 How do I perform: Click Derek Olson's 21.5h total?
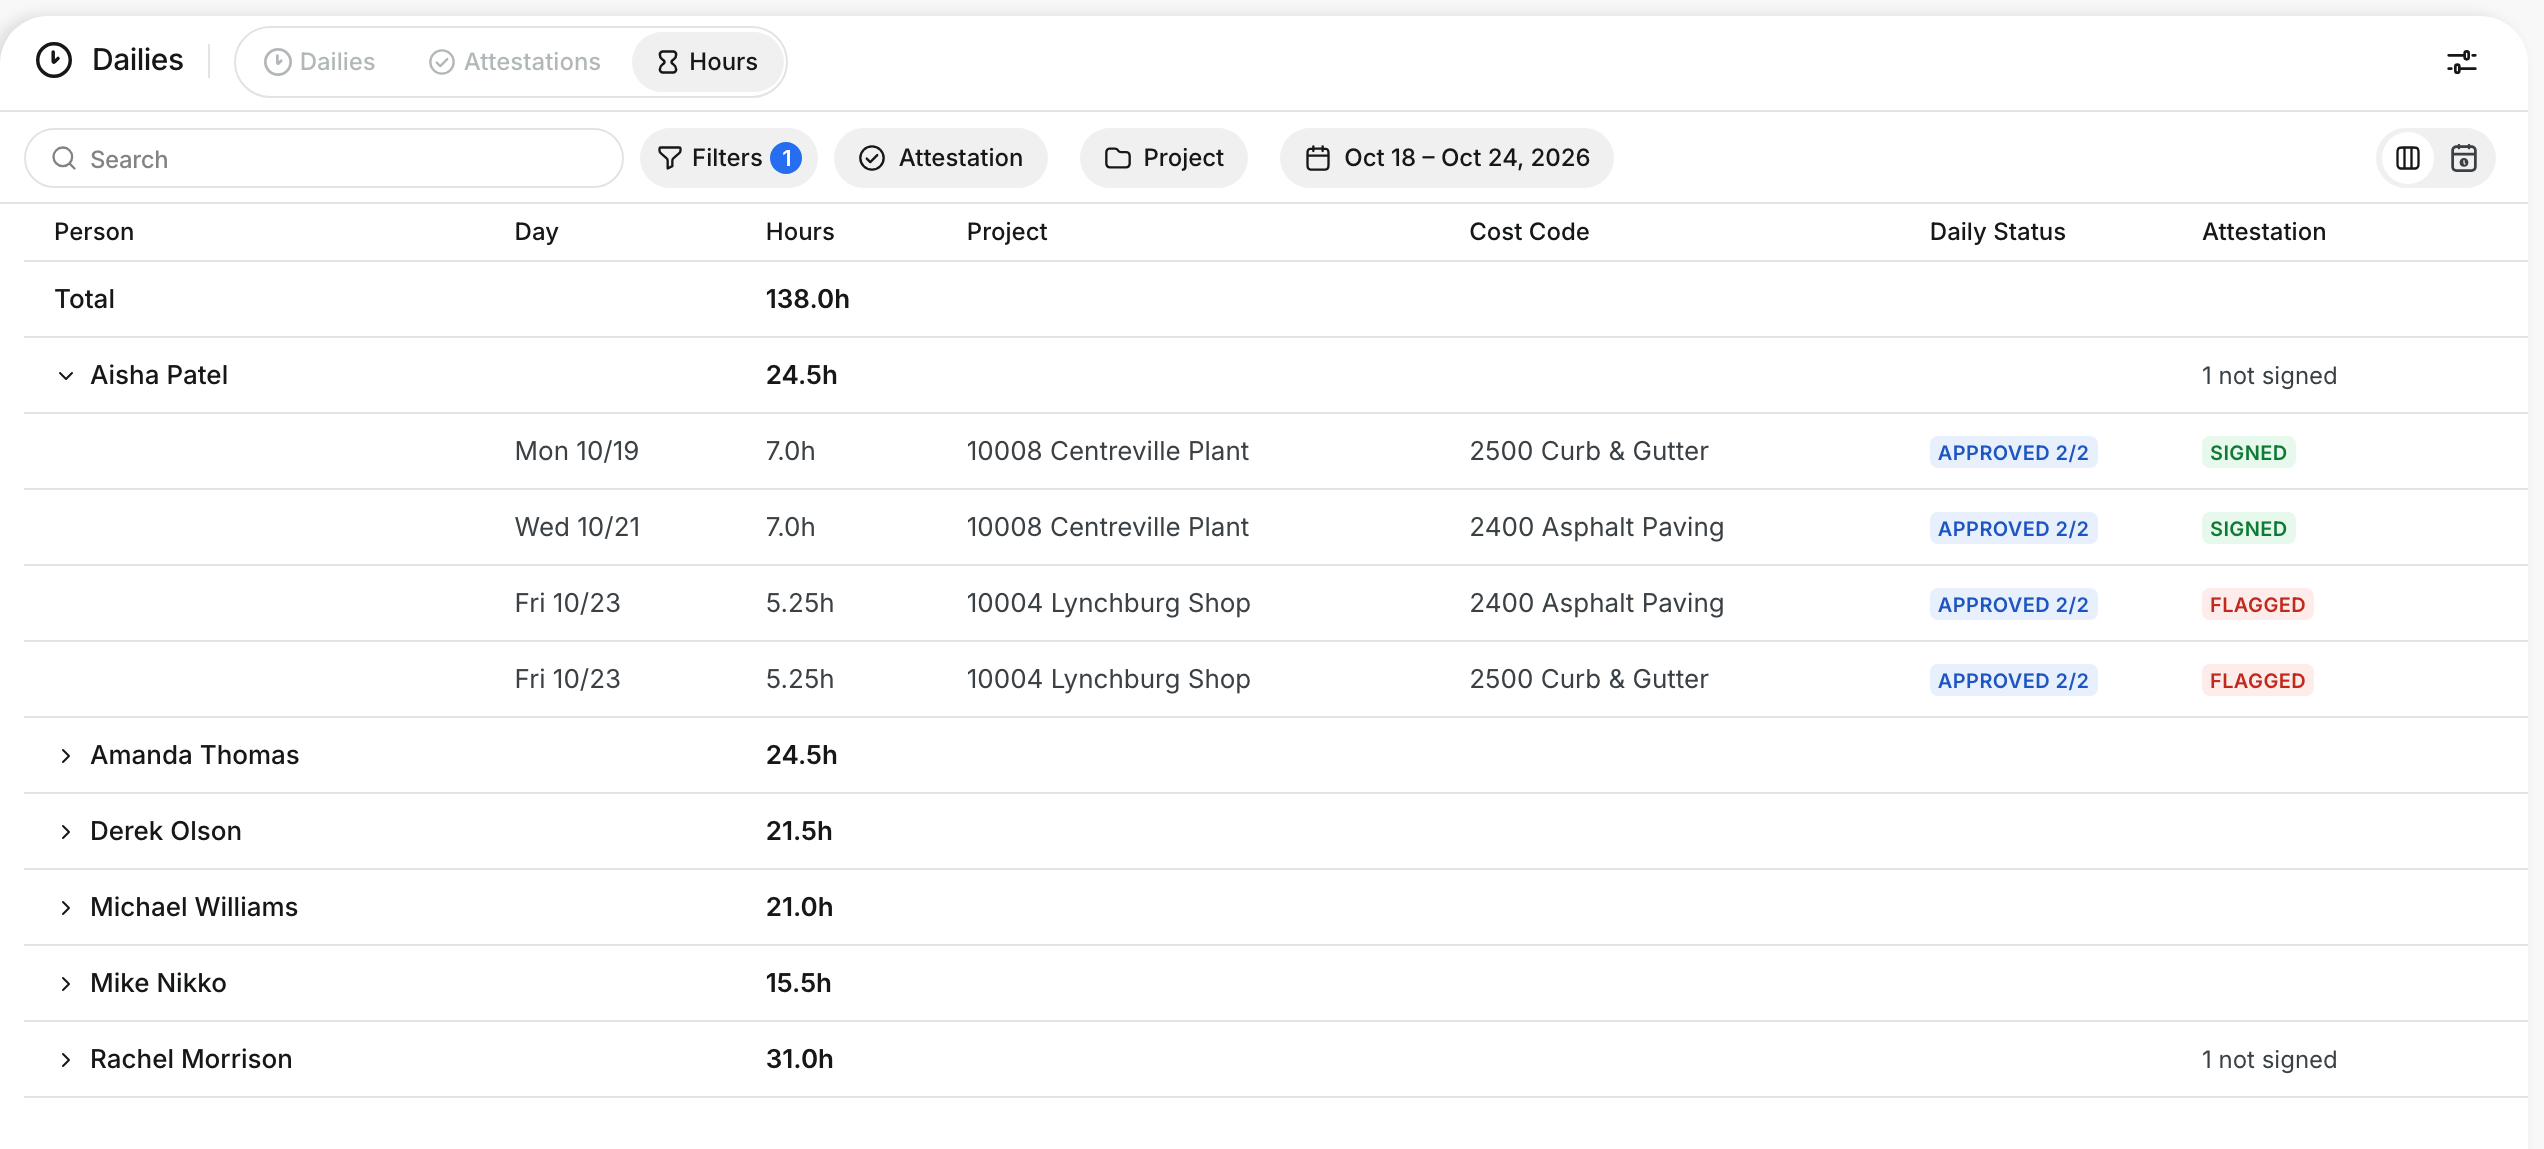799,831
